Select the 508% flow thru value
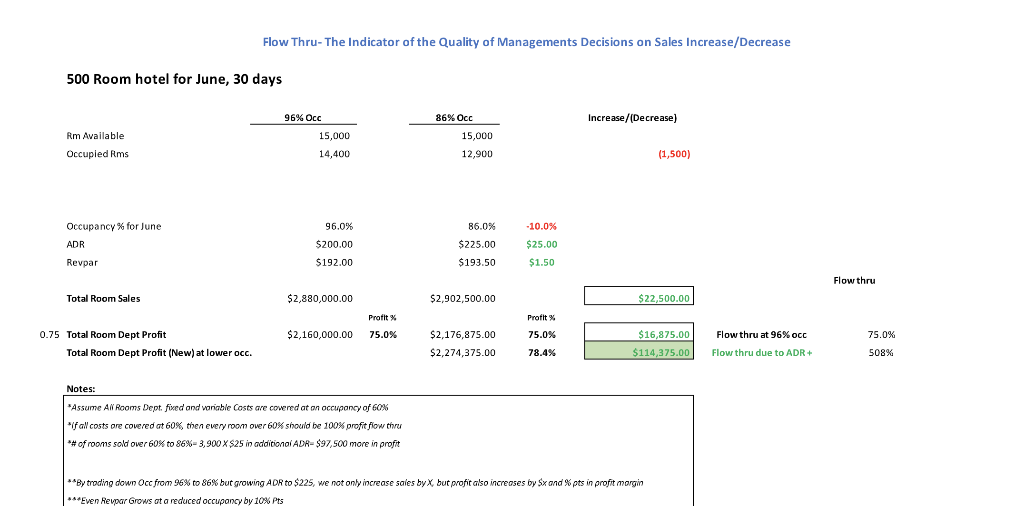 881,353
